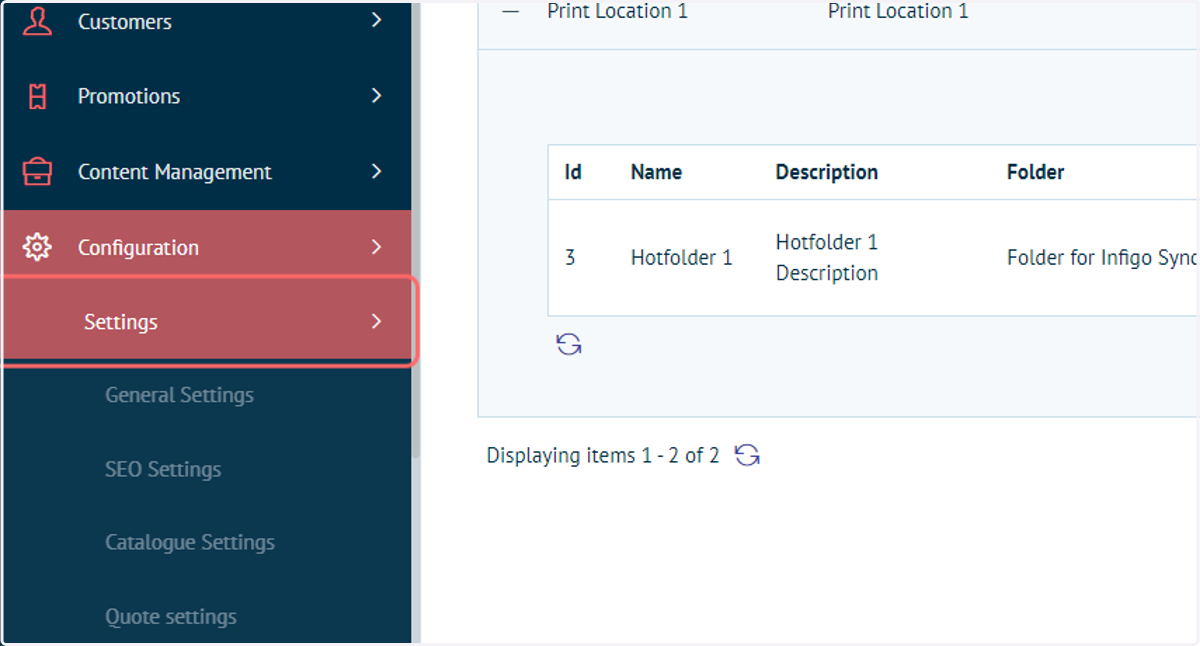Click the Settings submenu chevron
This screenshot has width=1200, height=646.
[376, 321]
